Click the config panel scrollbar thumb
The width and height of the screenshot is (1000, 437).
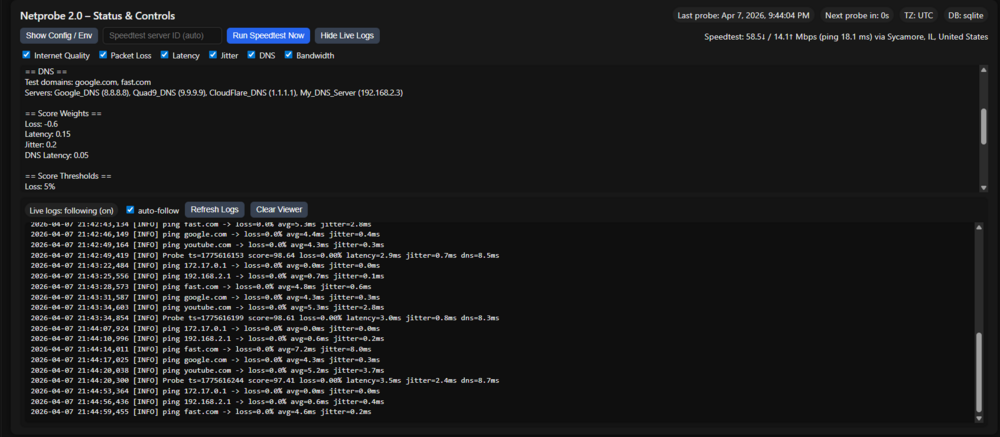point(983,126)
